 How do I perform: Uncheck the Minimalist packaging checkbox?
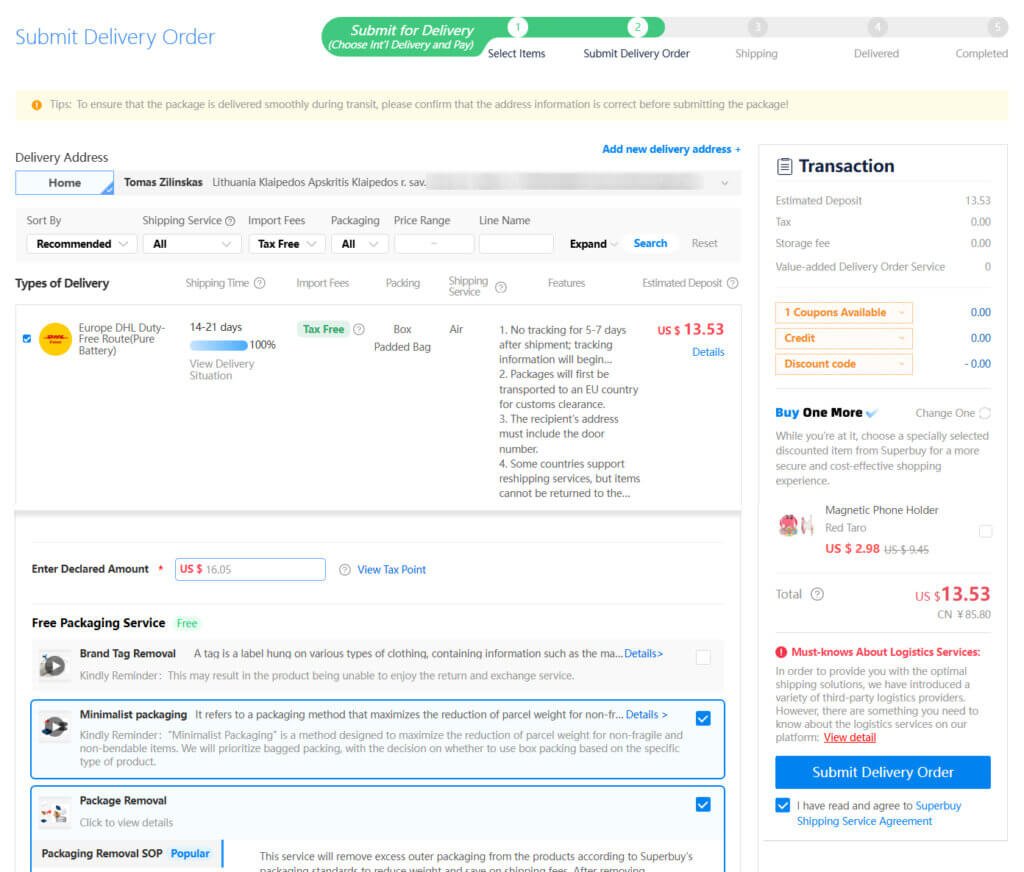(703, 718)
